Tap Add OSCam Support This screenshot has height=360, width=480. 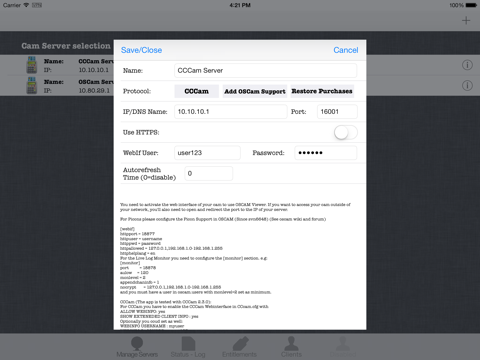[255, 91]
